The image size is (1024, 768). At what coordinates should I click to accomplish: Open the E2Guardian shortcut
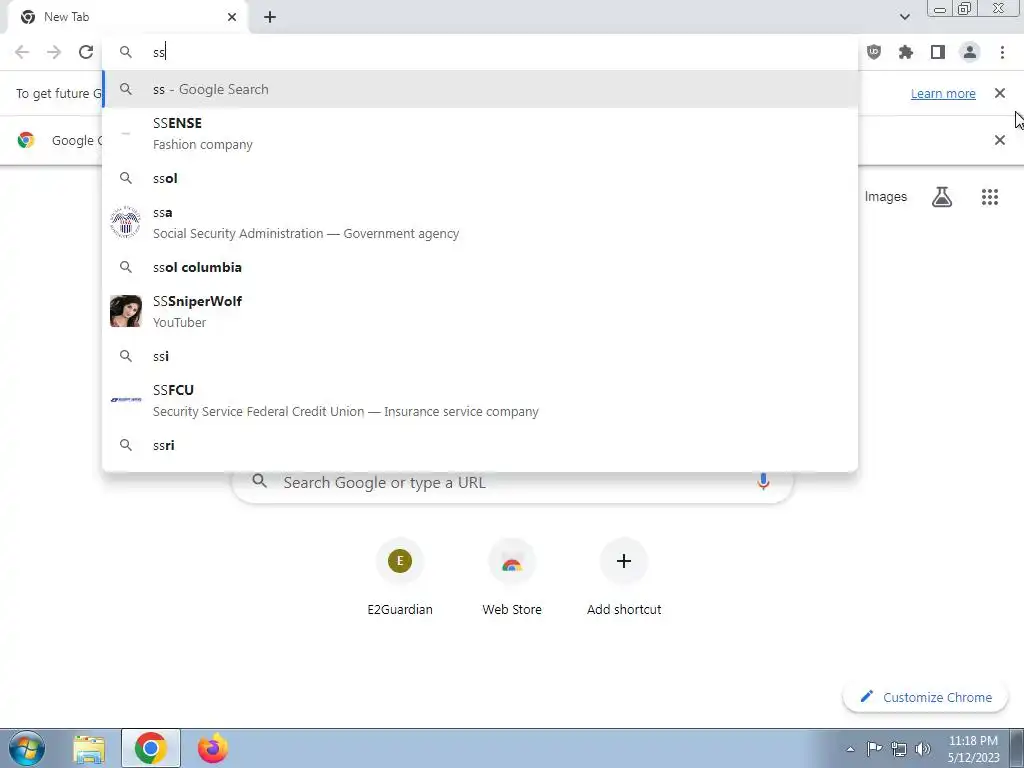click(400, 577)
